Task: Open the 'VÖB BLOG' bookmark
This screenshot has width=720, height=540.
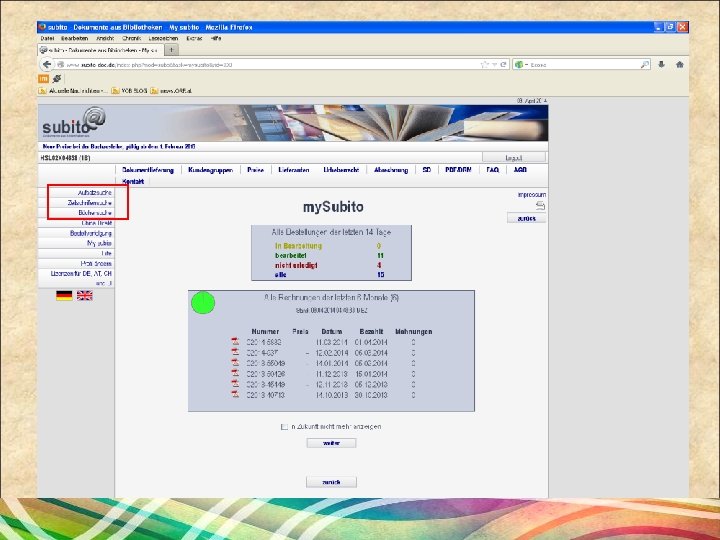Action: pos(129,91)
